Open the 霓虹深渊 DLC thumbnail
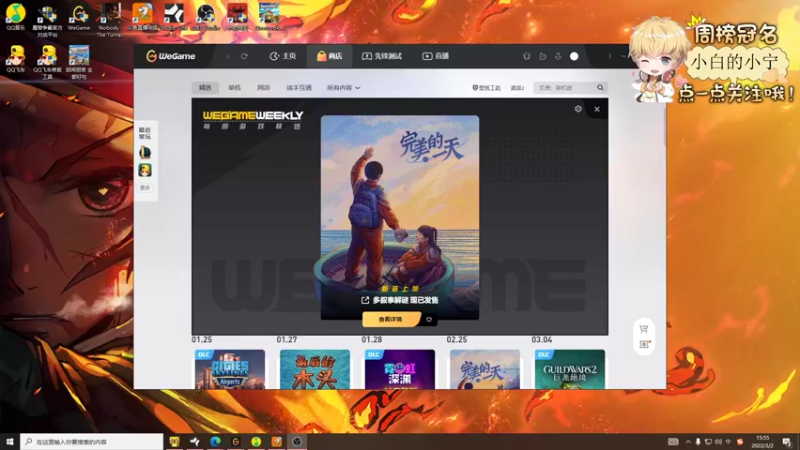800x450 pixels. coord(400,369)
